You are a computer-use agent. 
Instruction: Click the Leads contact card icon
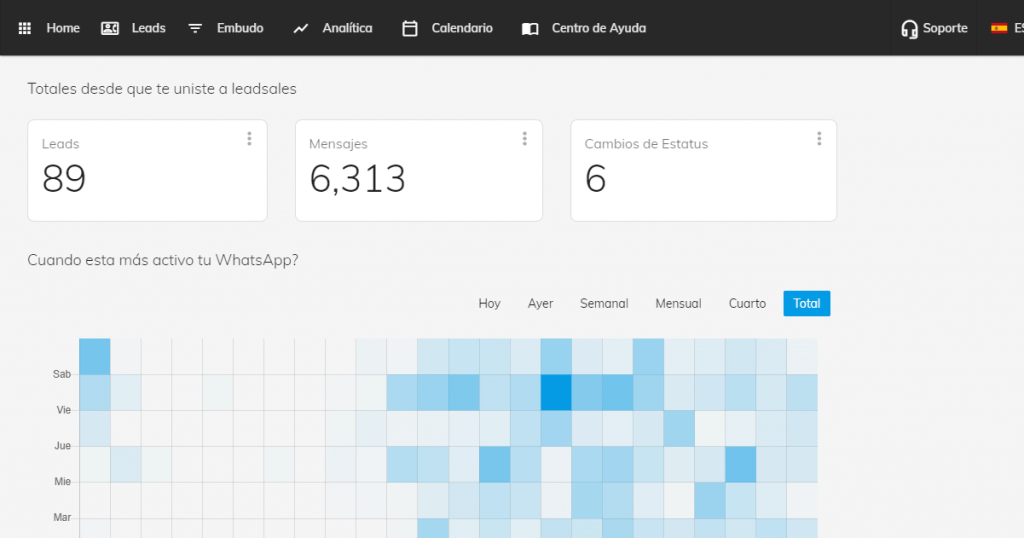tap(110, 28)
